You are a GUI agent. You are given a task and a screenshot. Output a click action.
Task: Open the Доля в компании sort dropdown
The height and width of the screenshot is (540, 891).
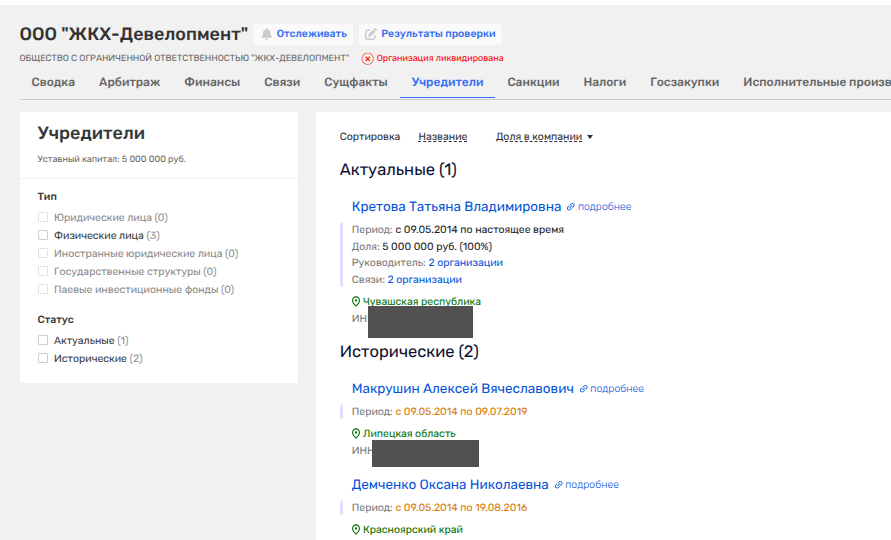pyautogui.click(x=544, y=137)
